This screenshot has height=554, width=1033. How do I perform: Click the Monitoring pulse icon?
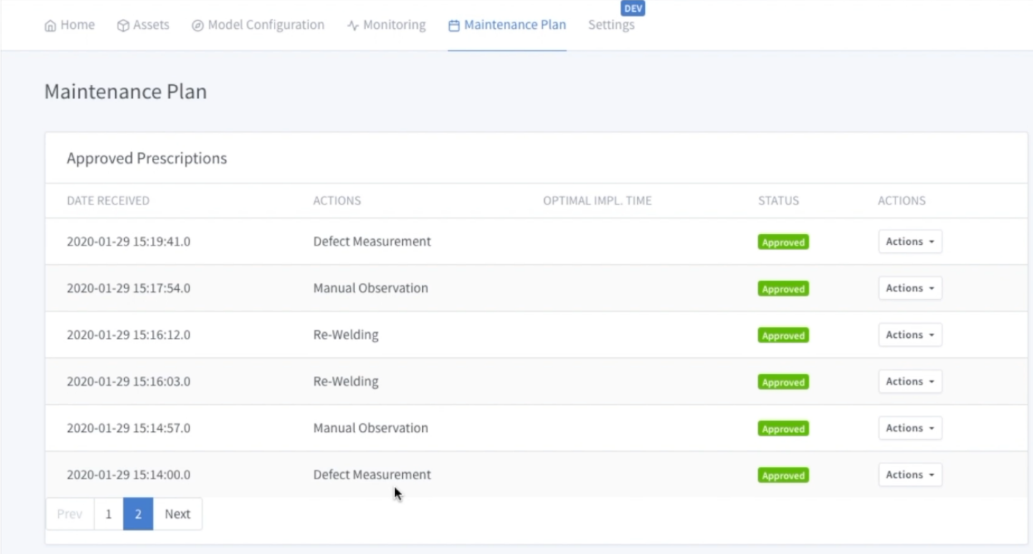coord(353,26)
